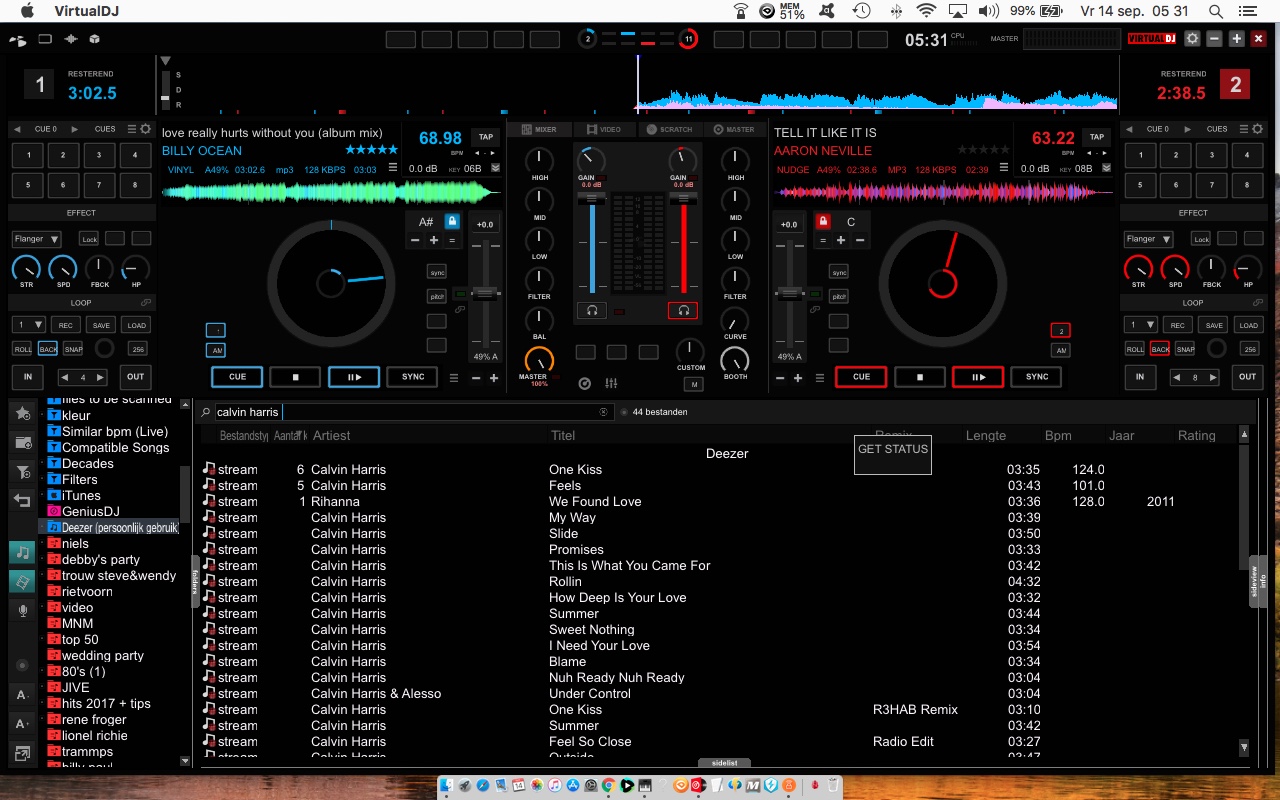The width and height of the screenshot is (1280, 800).
Task: Switch to MASTER tab
Action: 734,129
